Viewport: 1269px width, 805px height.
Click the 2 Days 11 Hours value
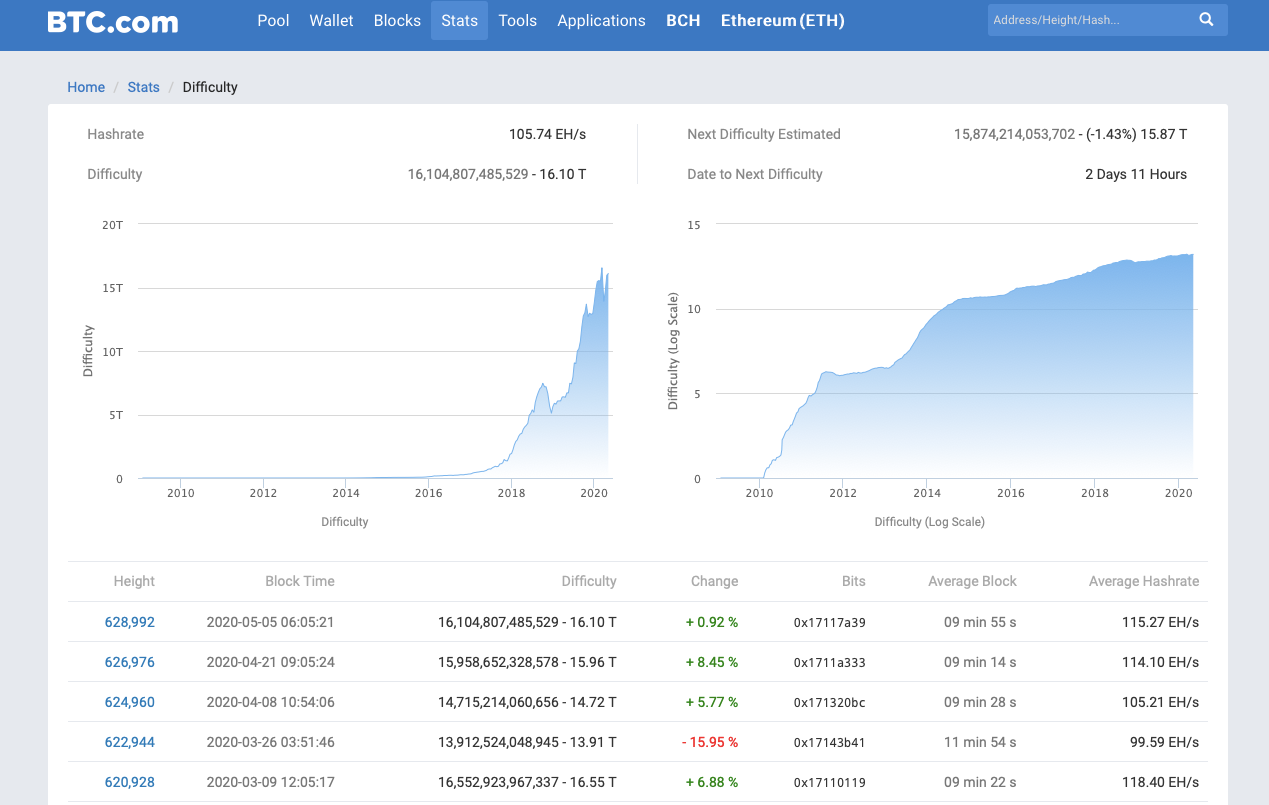point(1136,174)
